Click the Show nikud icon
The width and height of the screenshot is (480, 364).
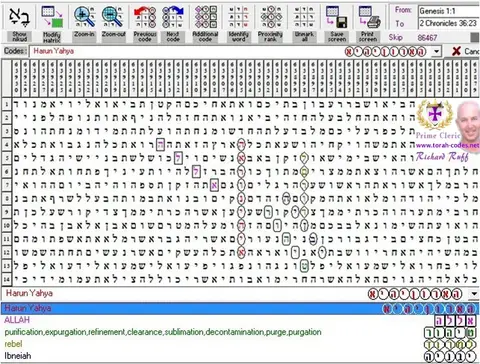tap(19, 17)
